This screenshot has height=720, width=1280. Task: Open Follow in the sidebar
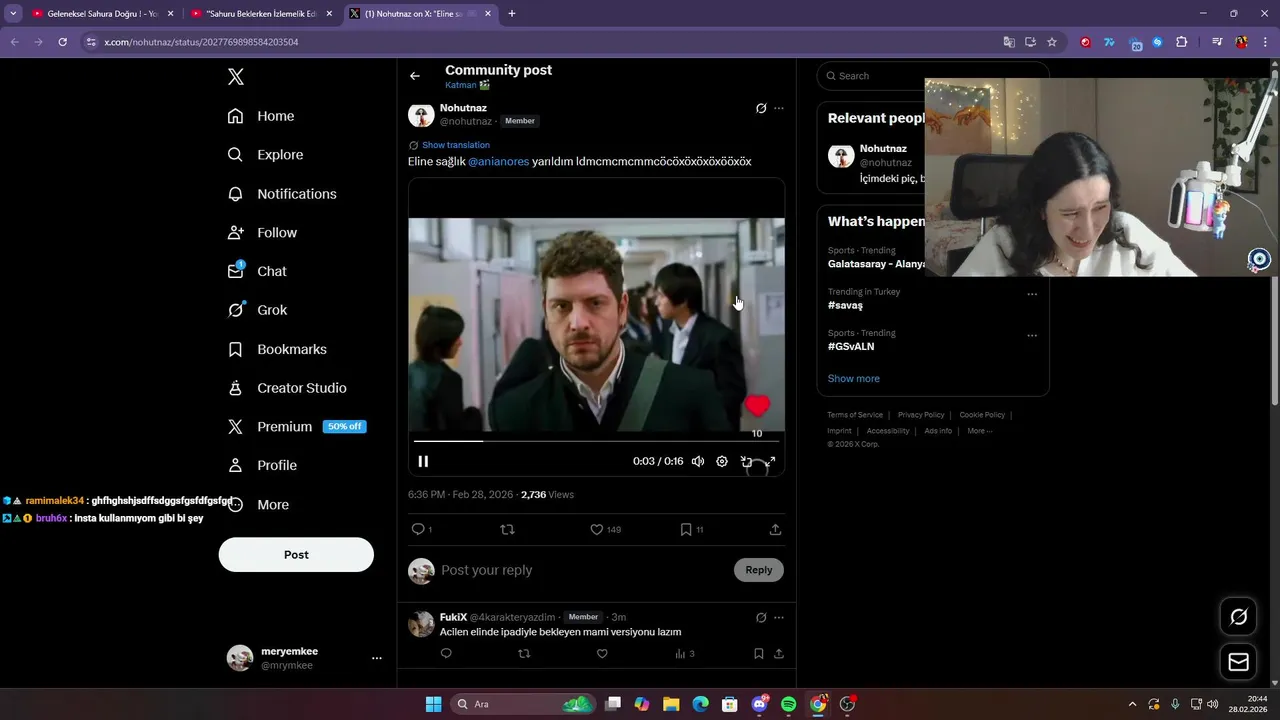pyautogui.click(x=262, y=232)
